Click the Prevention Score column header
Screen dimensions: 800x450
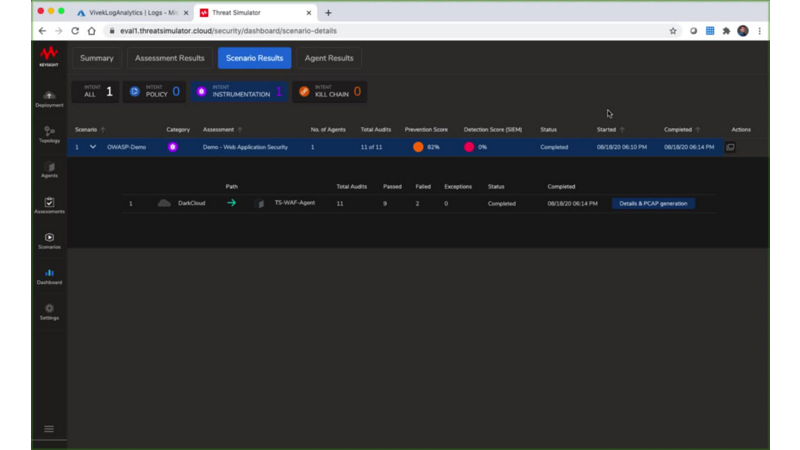click(426, 130)
